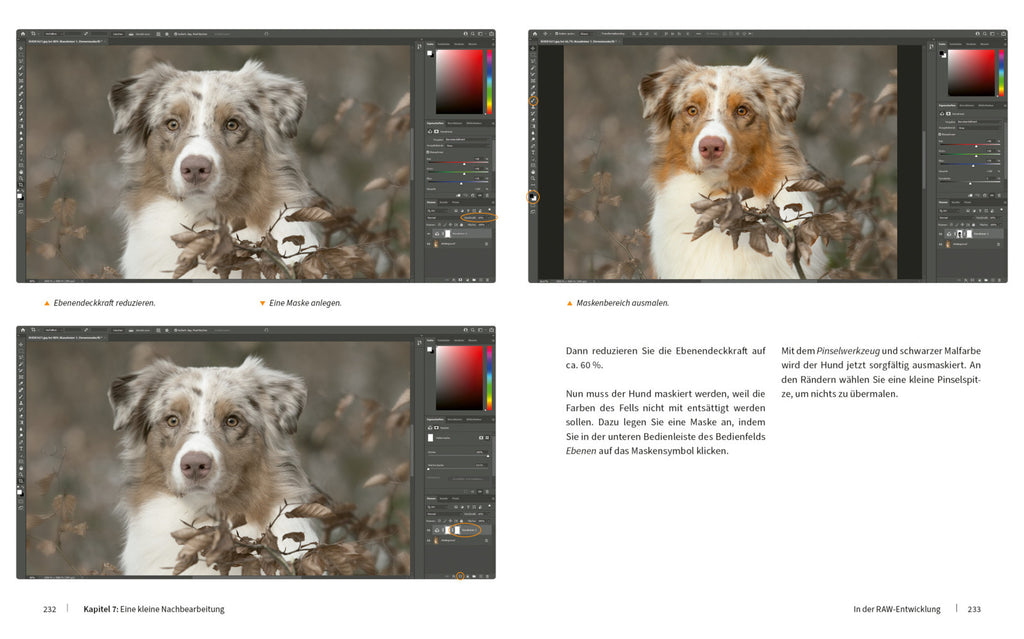Click circled add-mask icon in bottom-left Layers panel

tap(459, 576)
